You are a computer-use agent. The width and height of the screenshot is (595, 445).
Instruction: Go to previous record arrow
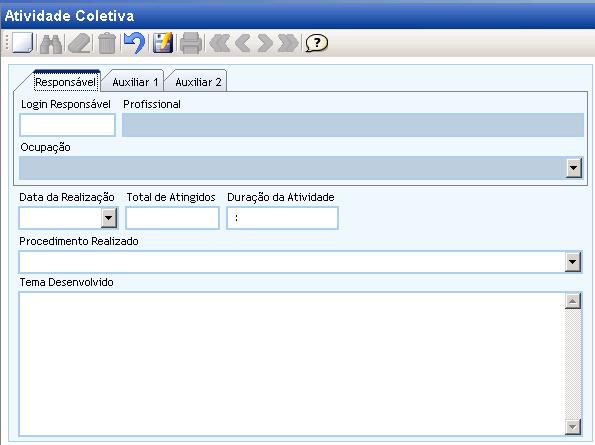pyautogui.click(x=242, y=43)
